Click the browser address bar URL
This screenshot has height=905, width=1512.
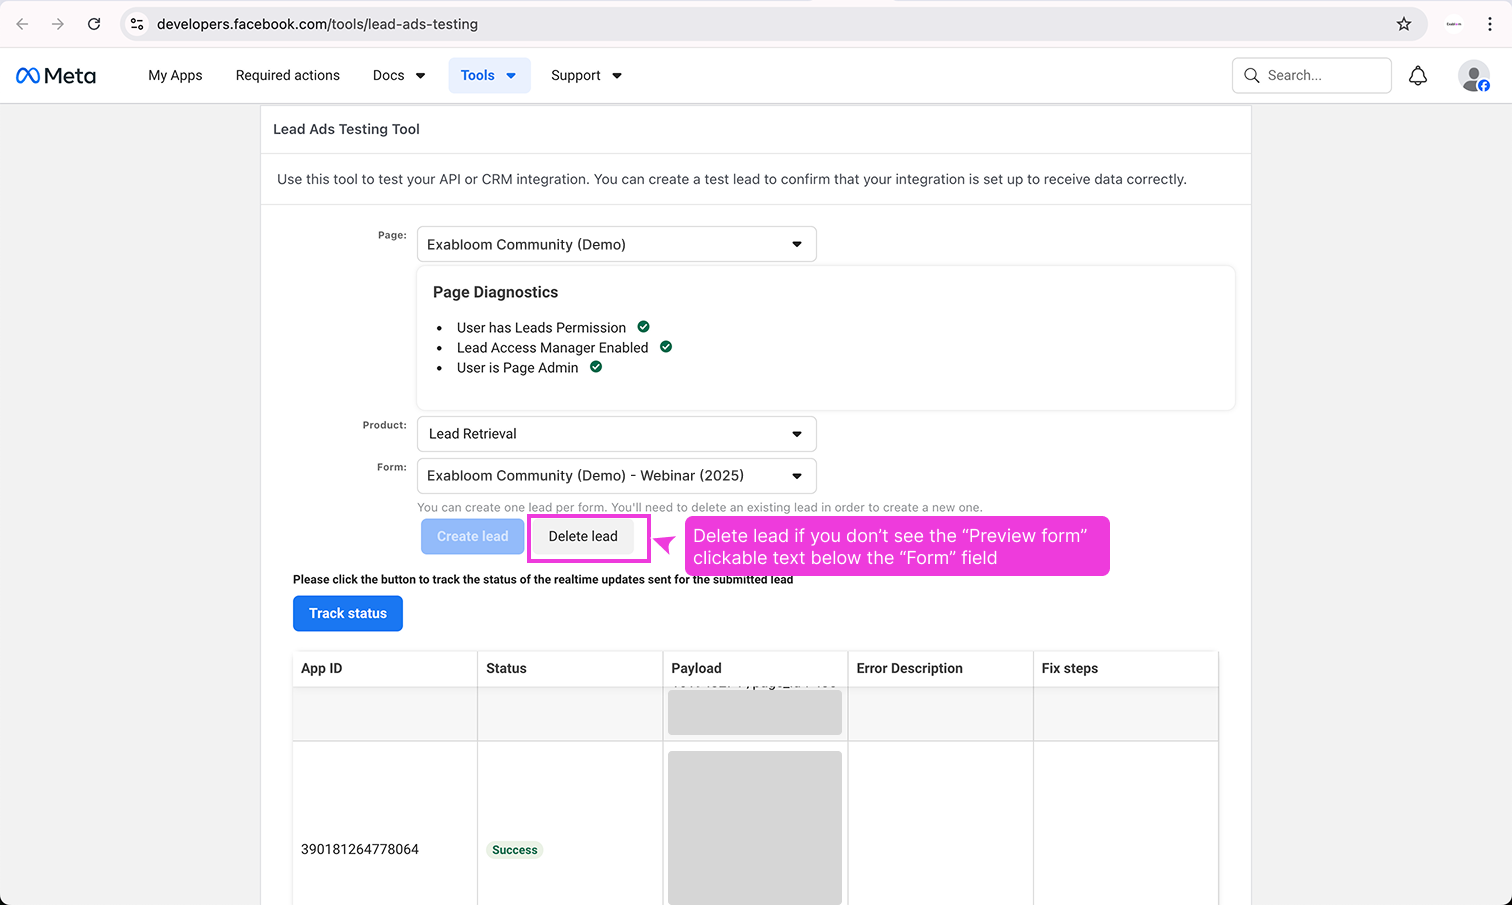point(317,24)
